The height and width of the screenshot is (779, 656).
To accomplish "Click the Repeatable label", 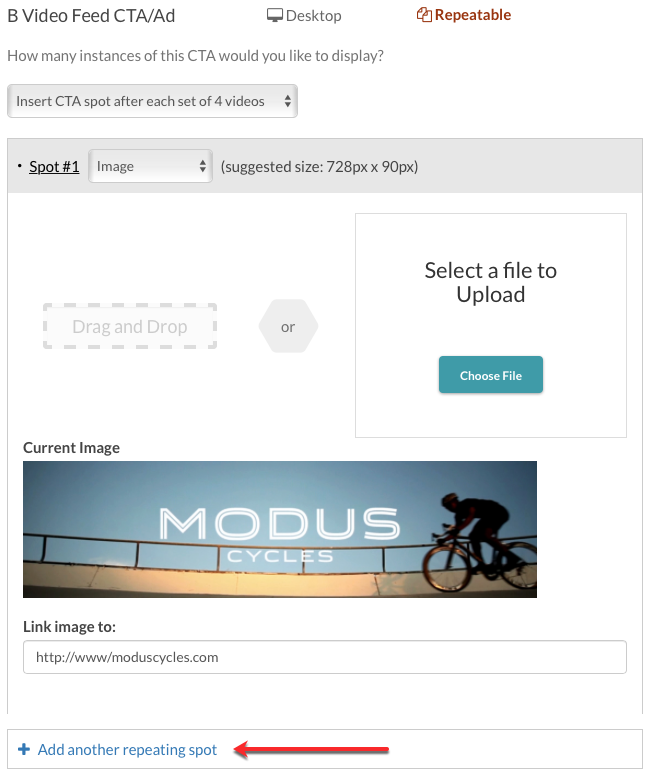I will (x=473, y=15).
